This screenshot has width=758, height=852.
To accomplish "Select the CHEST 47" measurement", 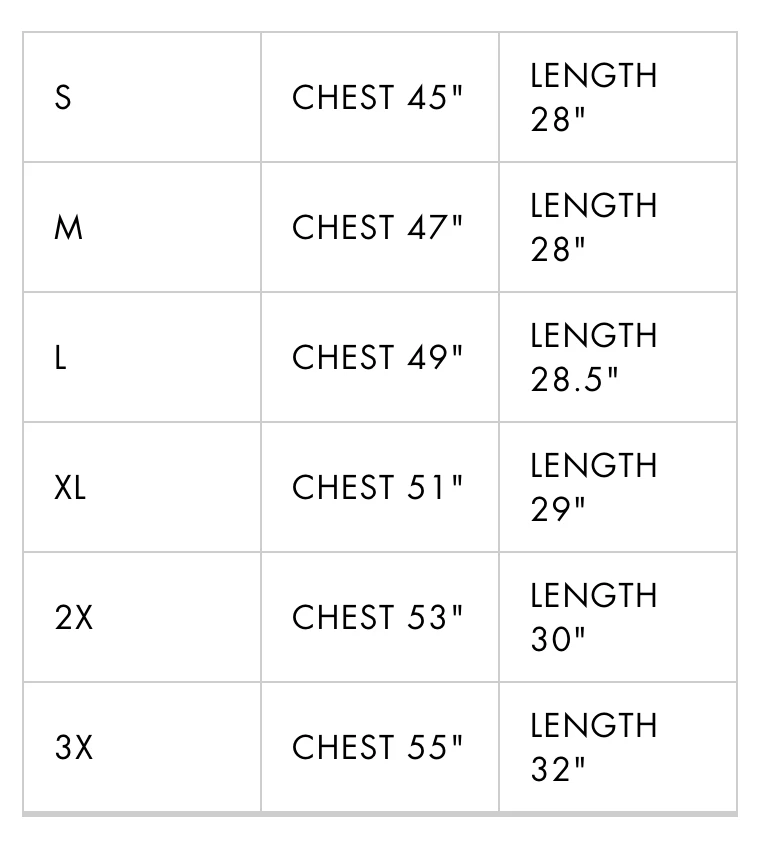I will pyautogui.click(x=378, y=228).
